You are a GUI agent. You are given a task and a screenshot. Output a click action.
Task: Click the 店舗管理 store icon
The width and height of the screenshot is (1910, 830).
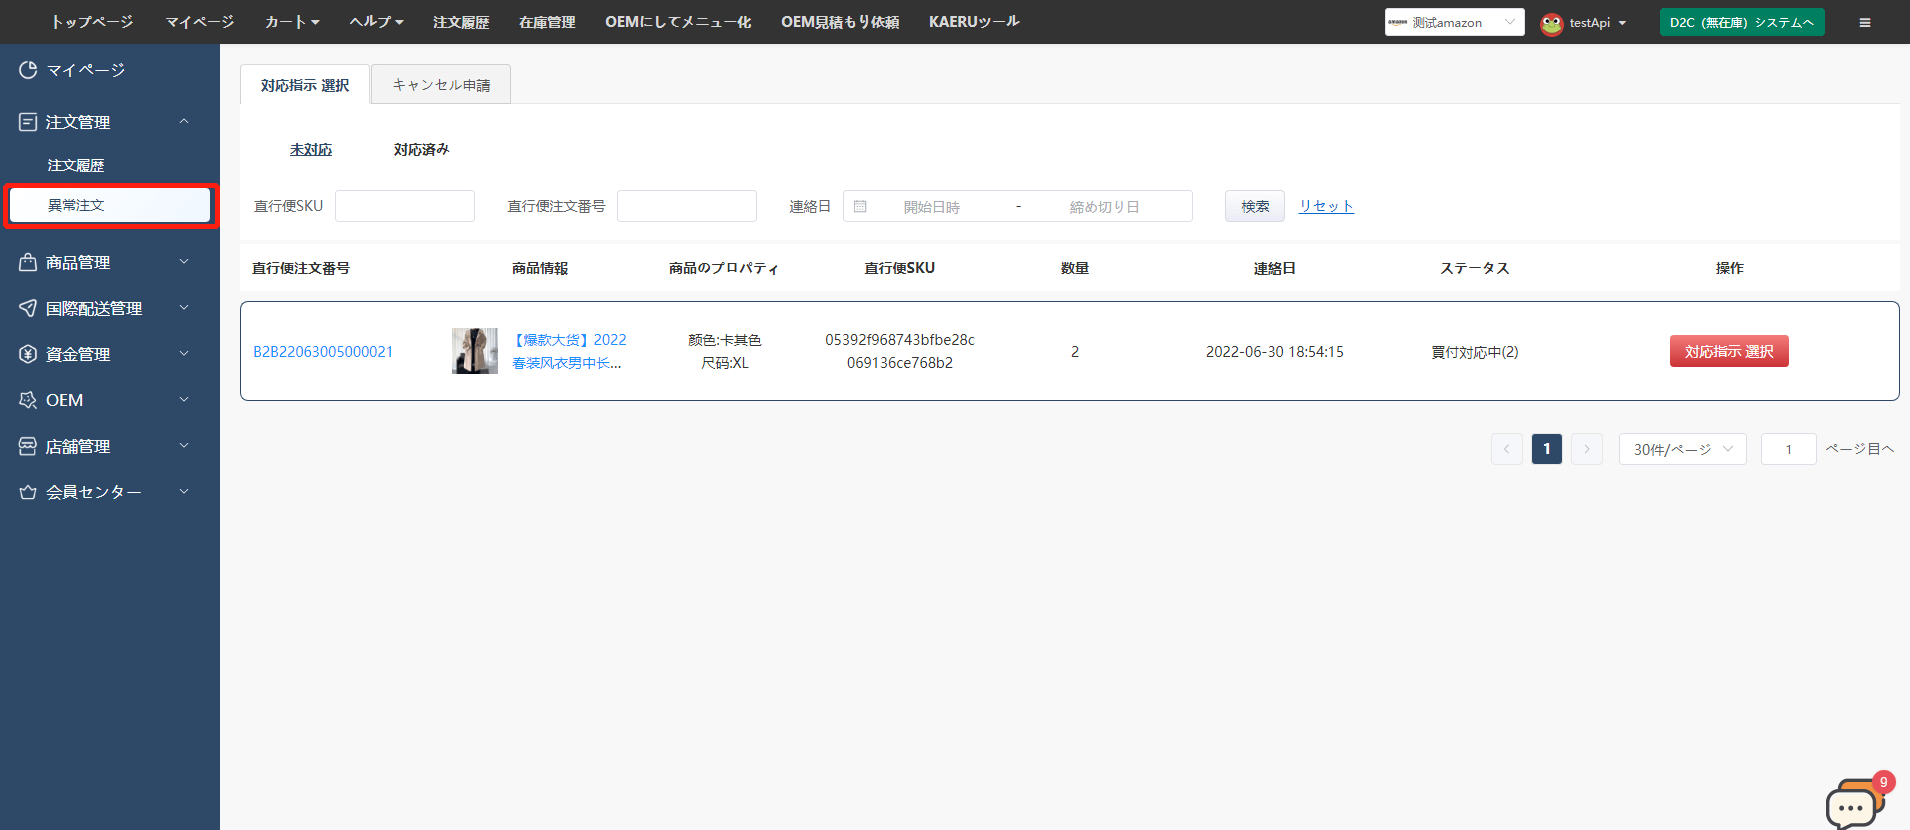28,446
